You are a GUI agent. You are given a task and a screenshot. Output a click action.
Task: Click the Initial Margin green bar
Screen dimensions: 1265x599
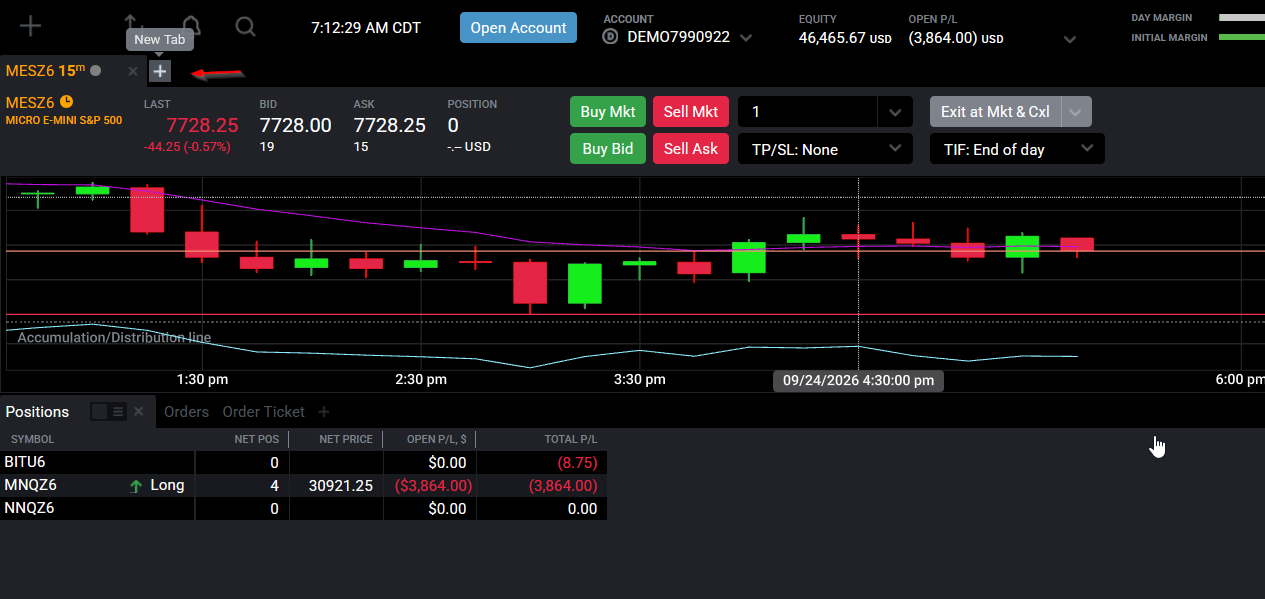pyautogui.click(x=1241, y=37)
